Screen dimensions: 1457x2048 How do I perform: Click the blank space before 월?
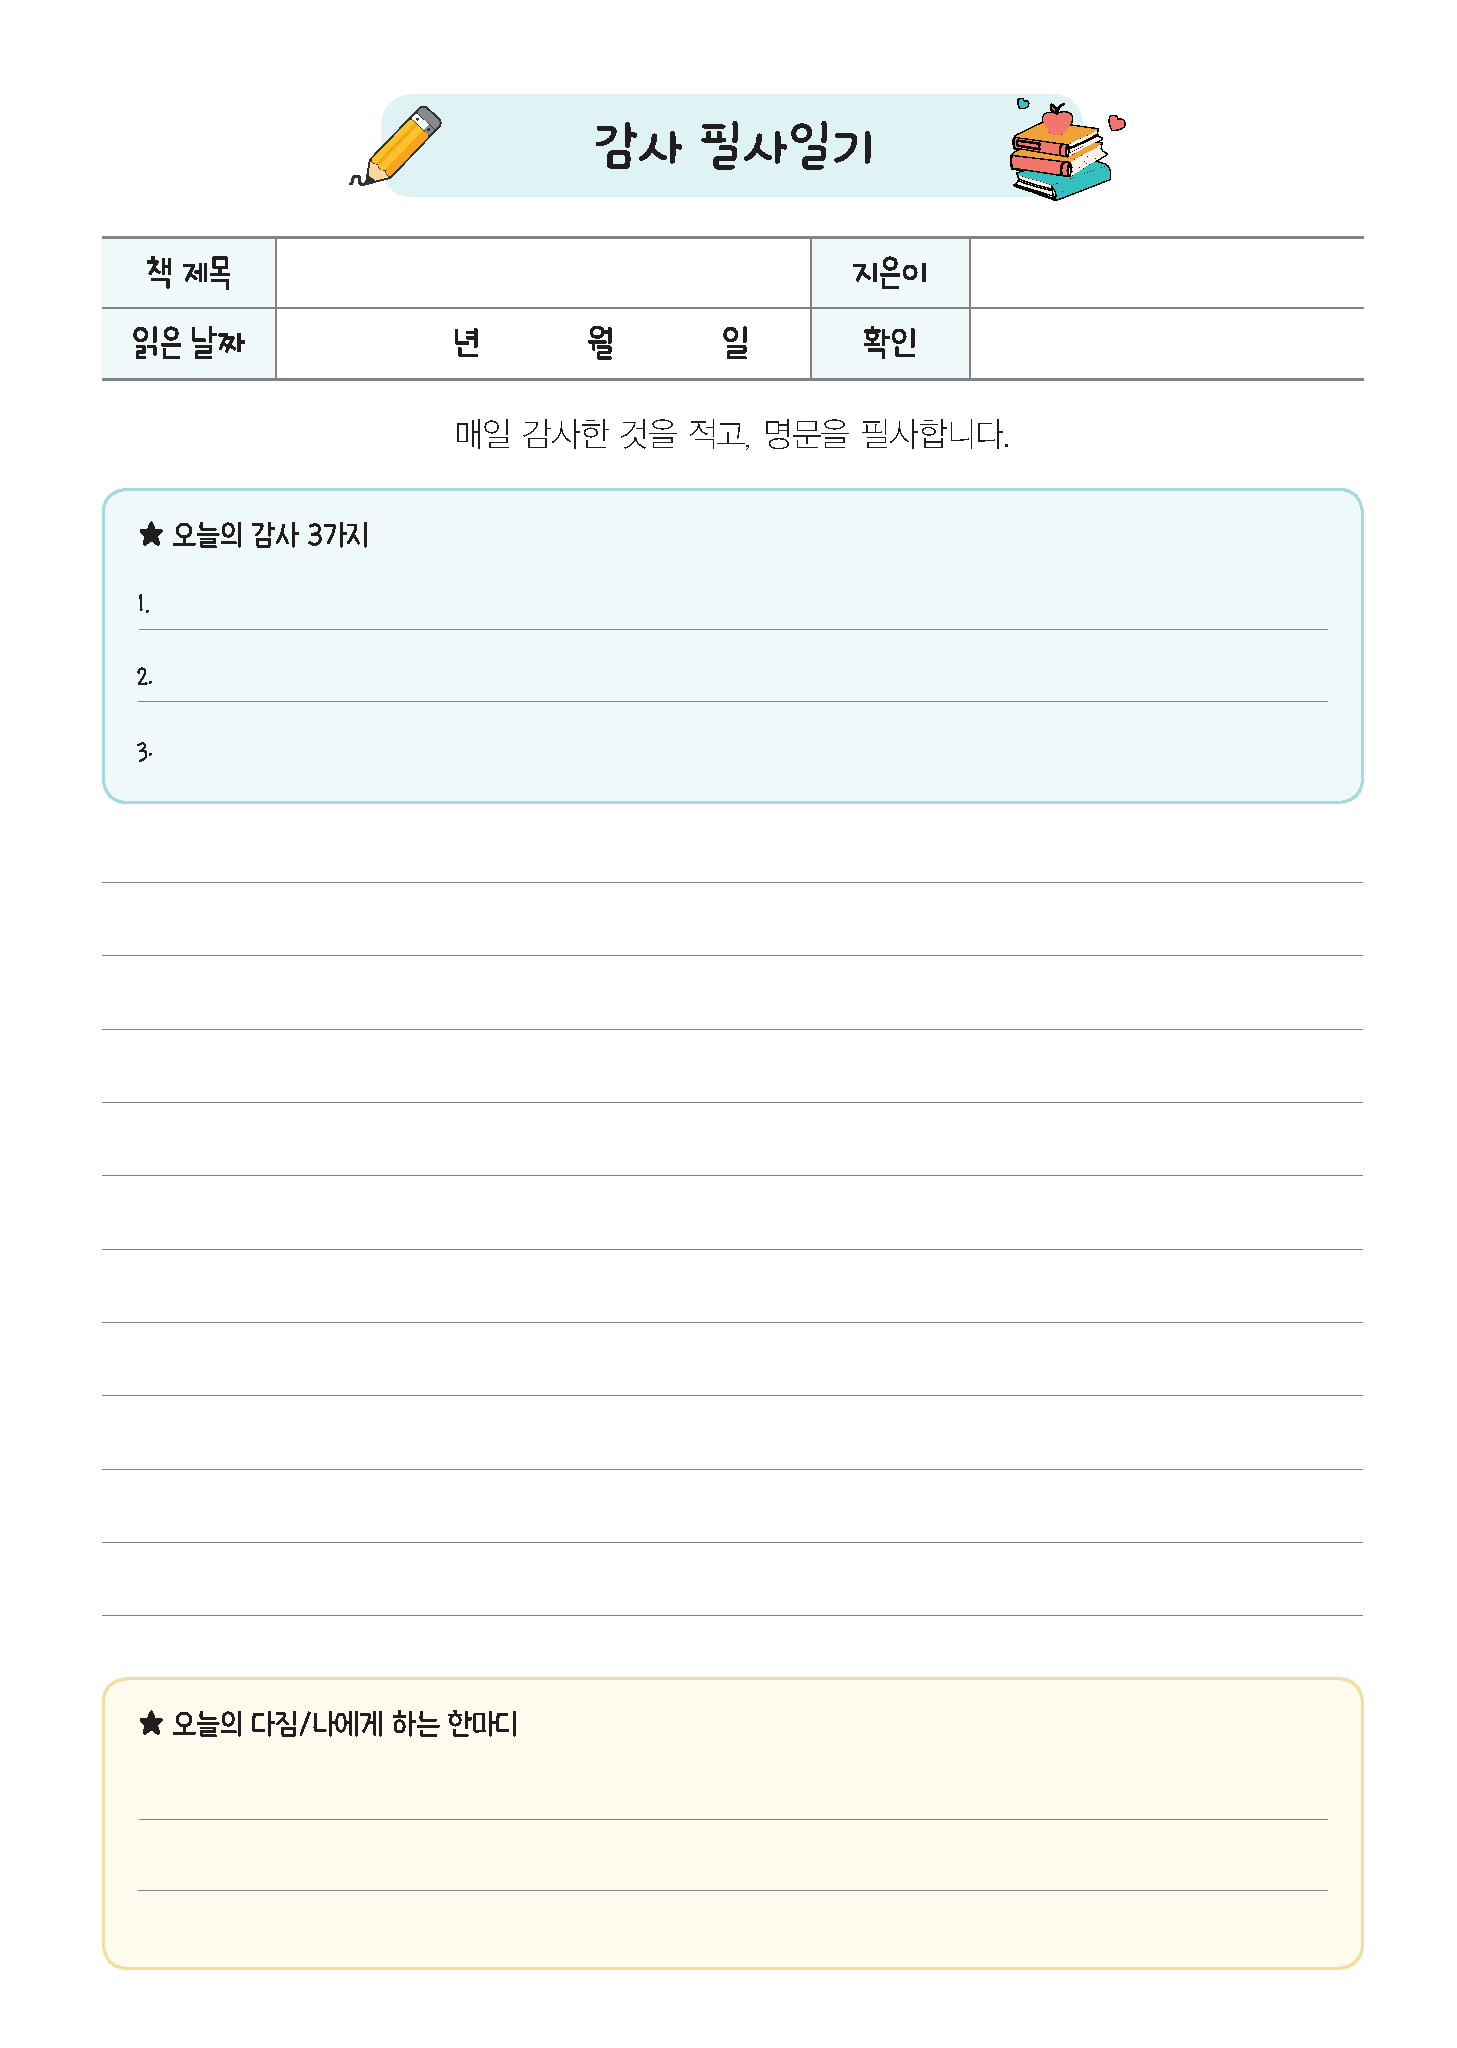tap(535, 343)
